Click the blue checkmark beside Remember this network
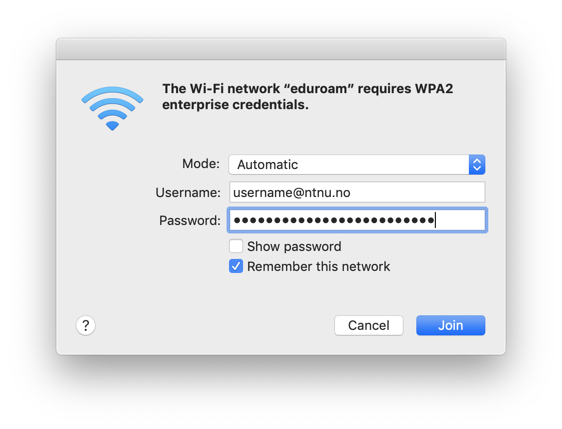 pos(236,266)
